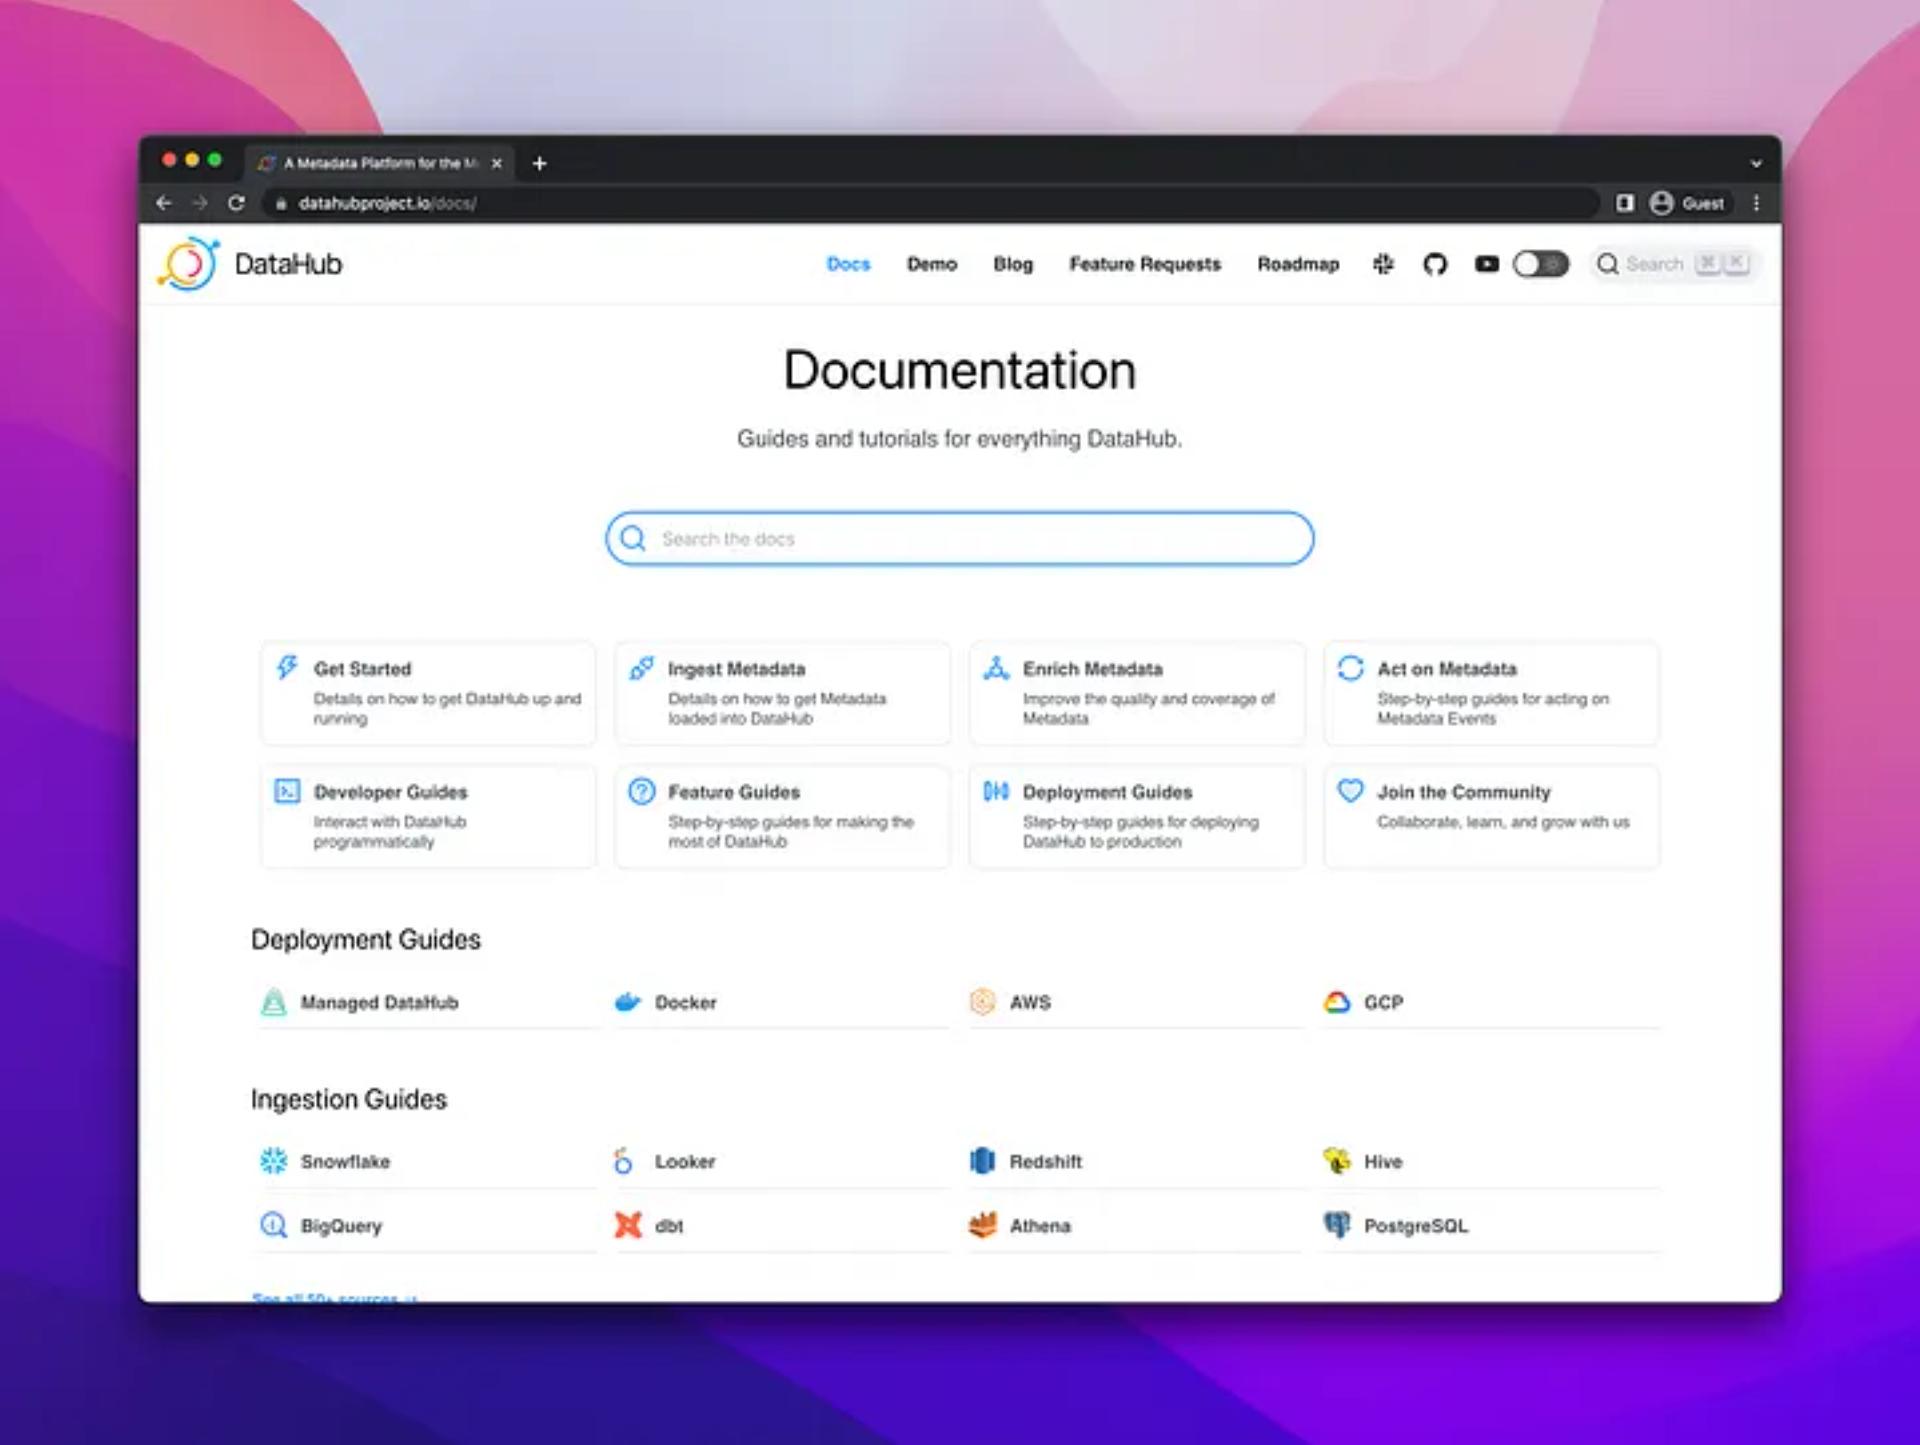1920x1445 pixels.
Task: Open the PostgreSQL text link
Action: pos(1416,1226)
